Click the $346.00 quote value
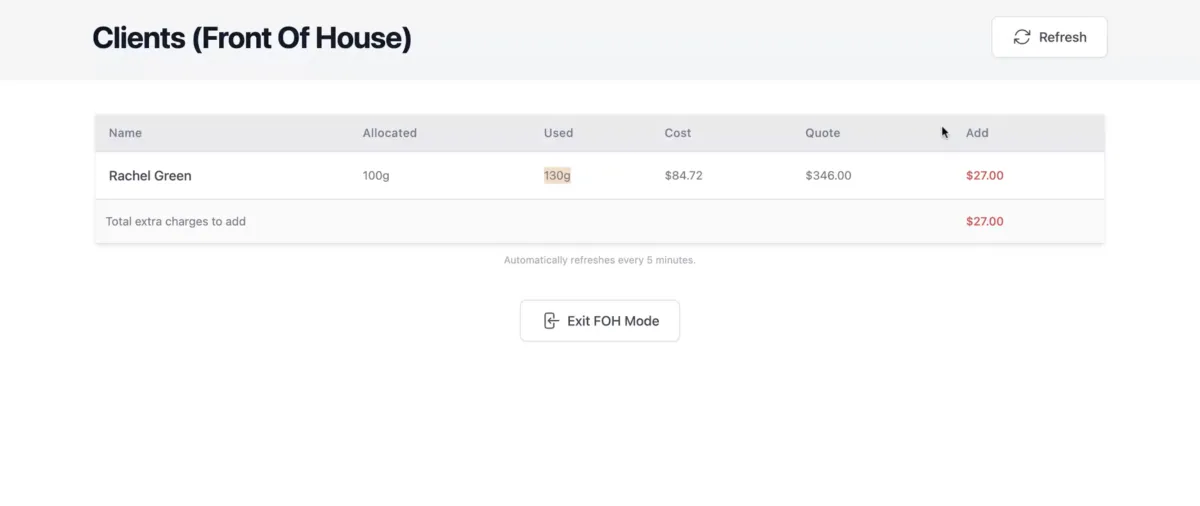Screen dimensions: 1200x506 pyautogui.click(x=828, y=176)
